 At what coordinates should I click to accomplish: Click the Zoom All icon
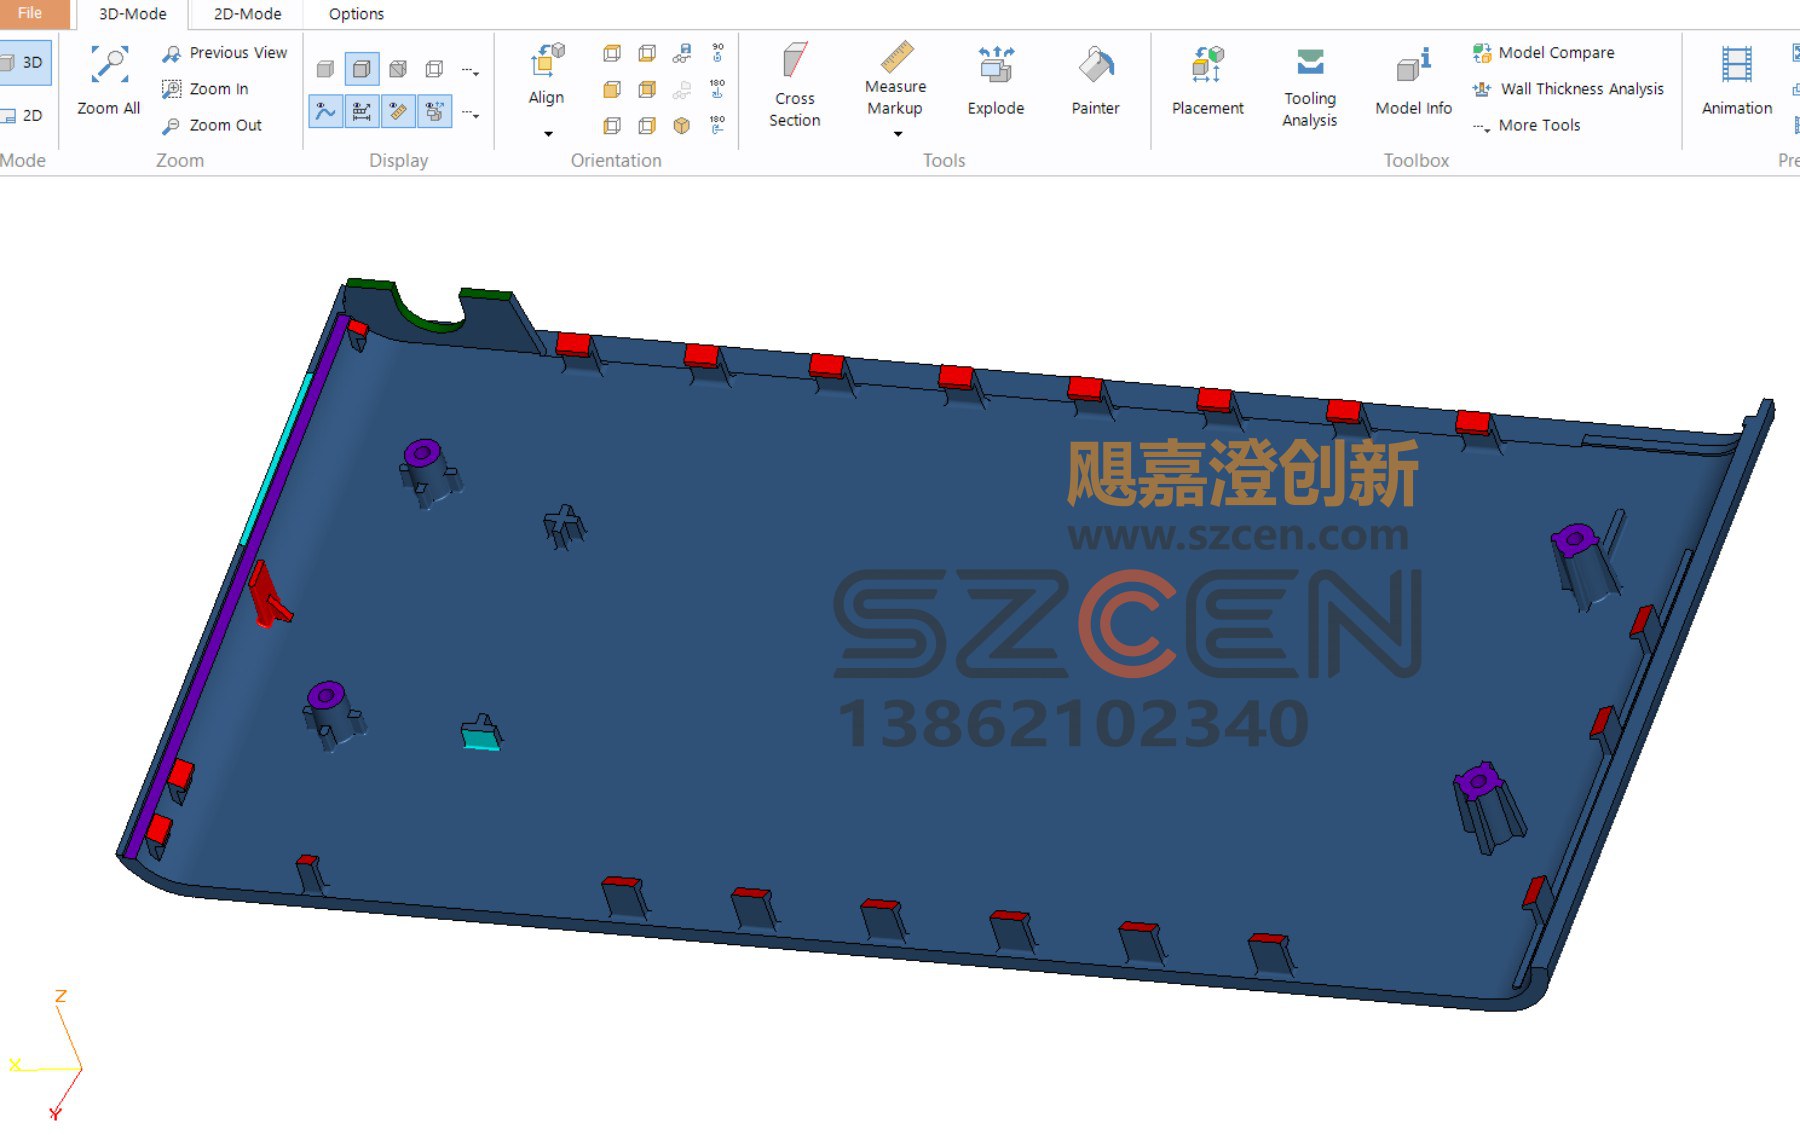[109, 63]
